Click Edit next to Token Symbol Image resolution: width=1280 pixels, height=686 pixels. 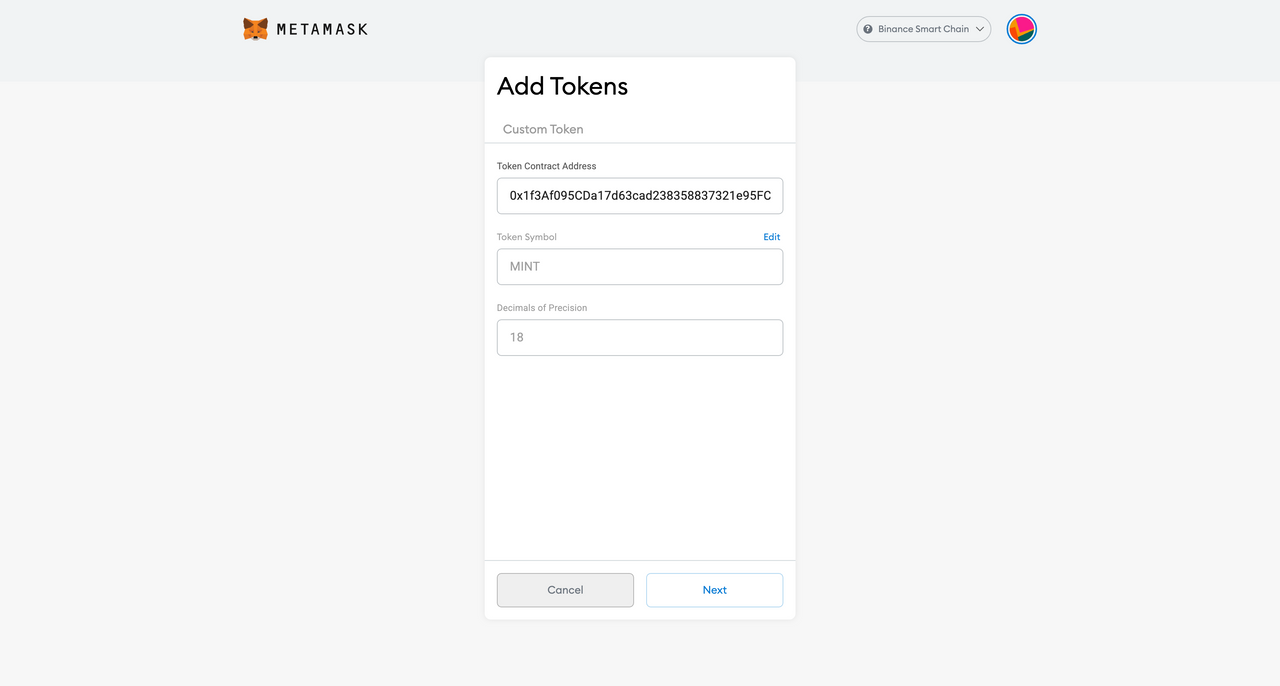click(x=772, y=237)
